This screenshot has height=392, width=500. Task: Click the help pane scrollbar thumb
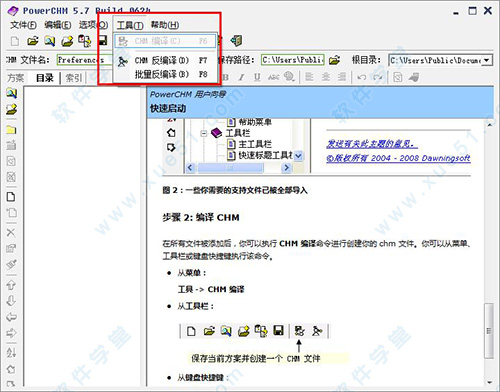[x=489, y=331]
